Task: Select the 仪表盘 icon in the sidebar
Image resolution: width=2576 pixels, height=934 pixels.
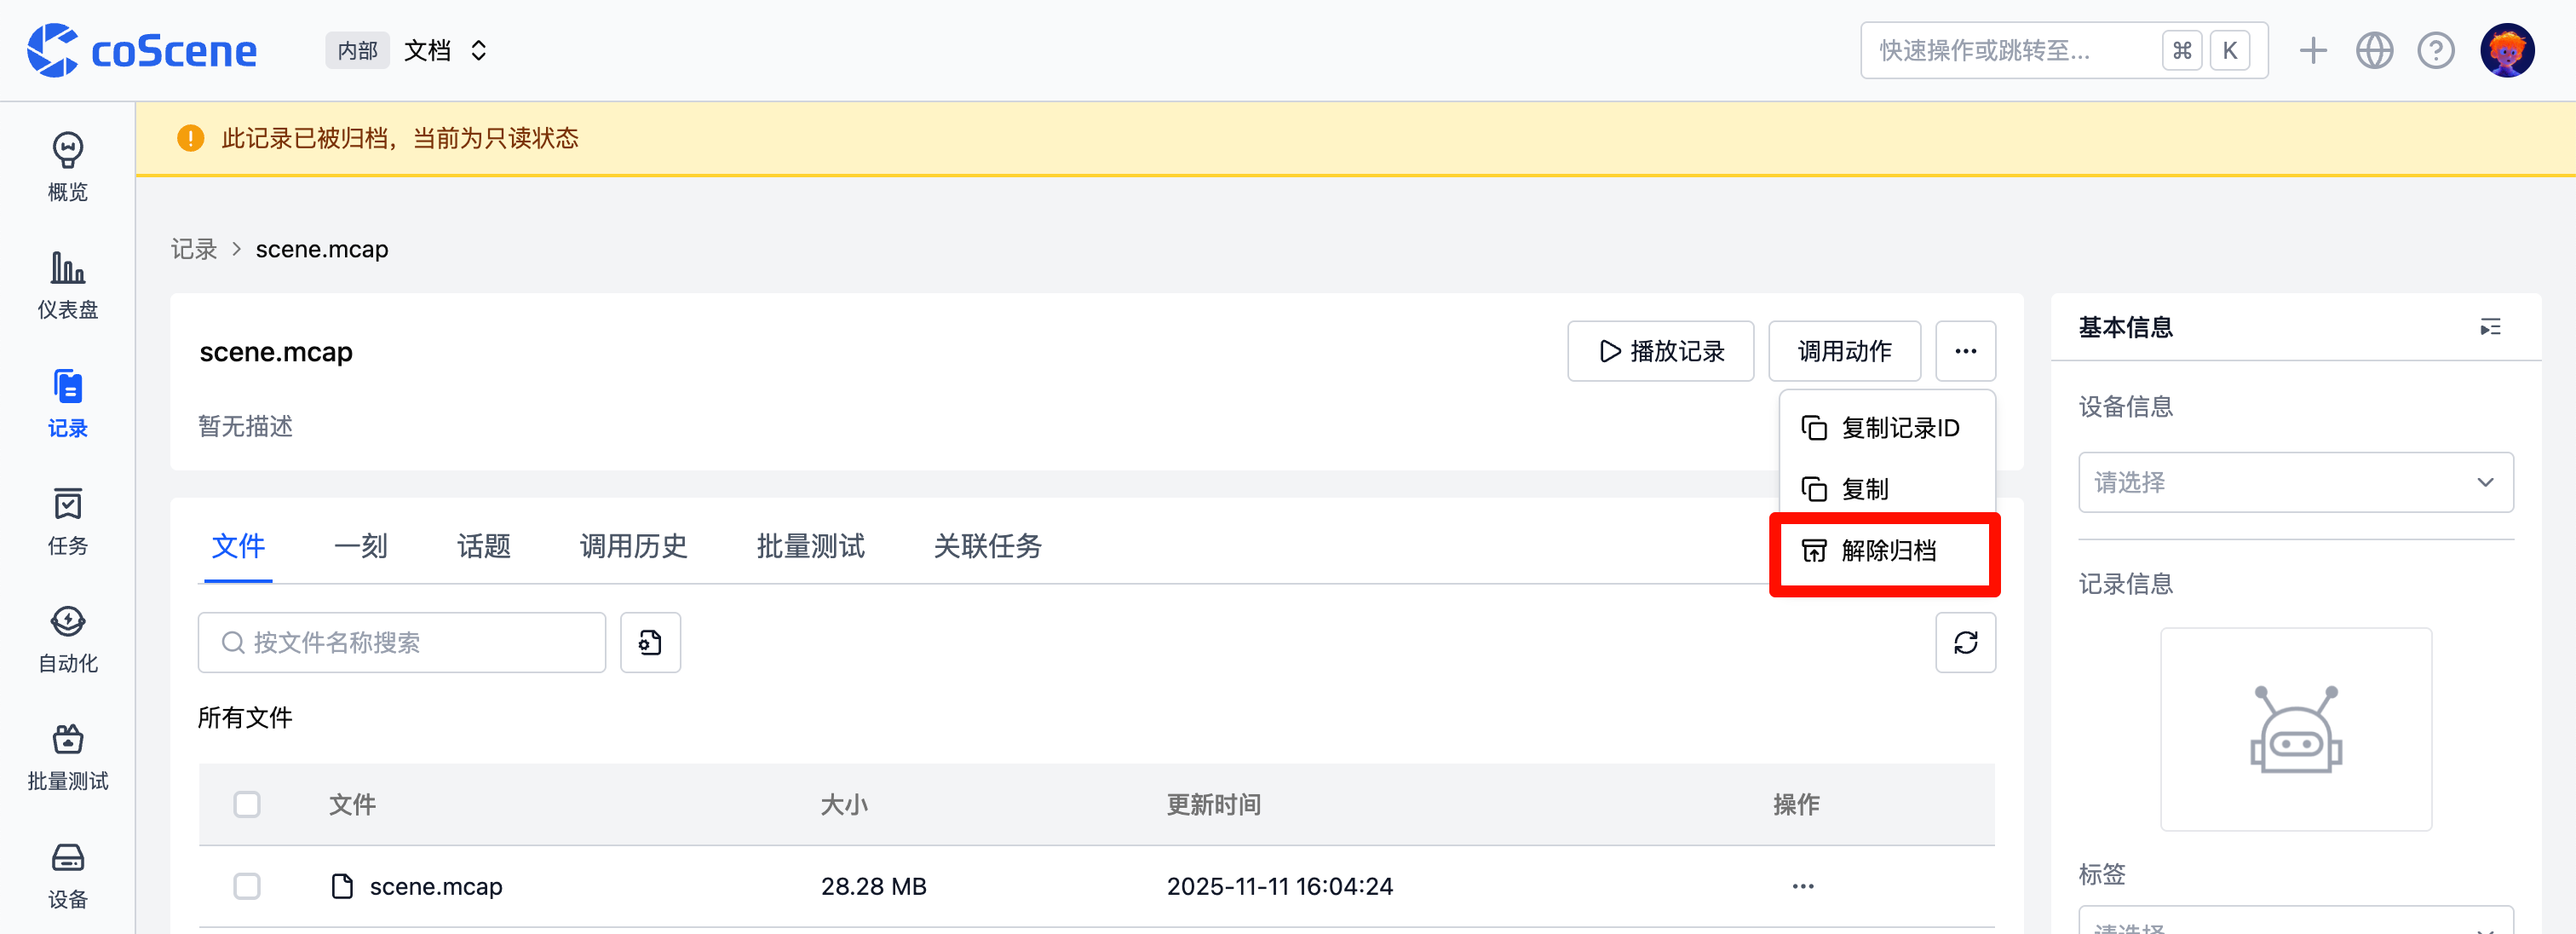Action: point(66,283)
